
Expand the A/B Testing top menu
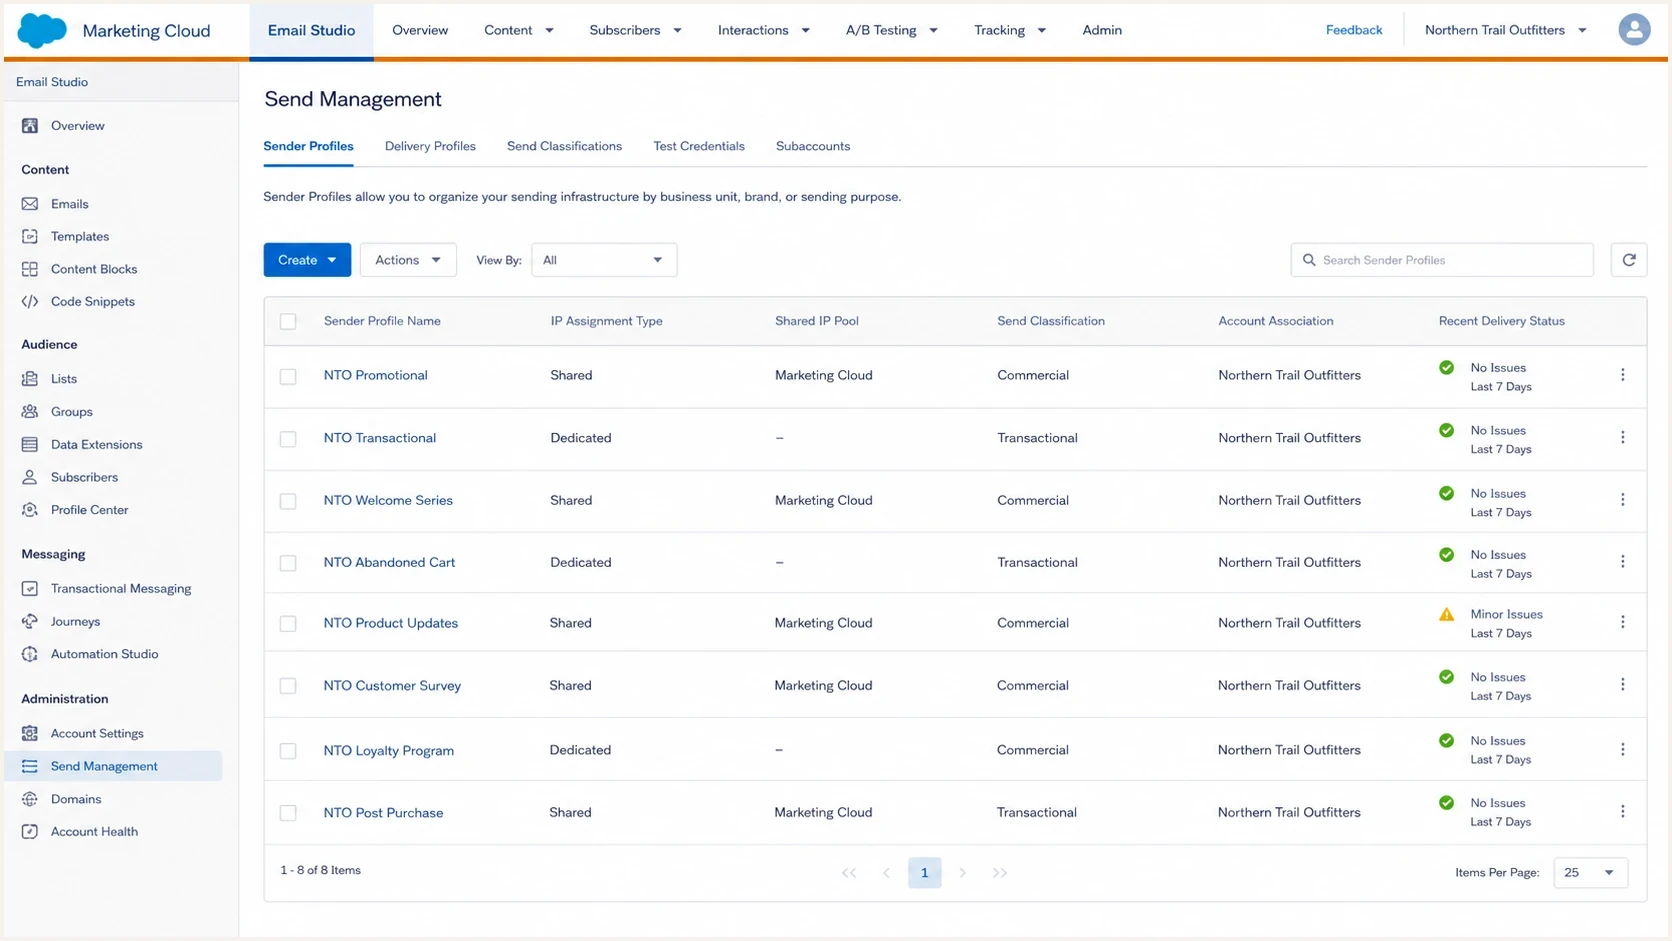(x=892, y=30)
